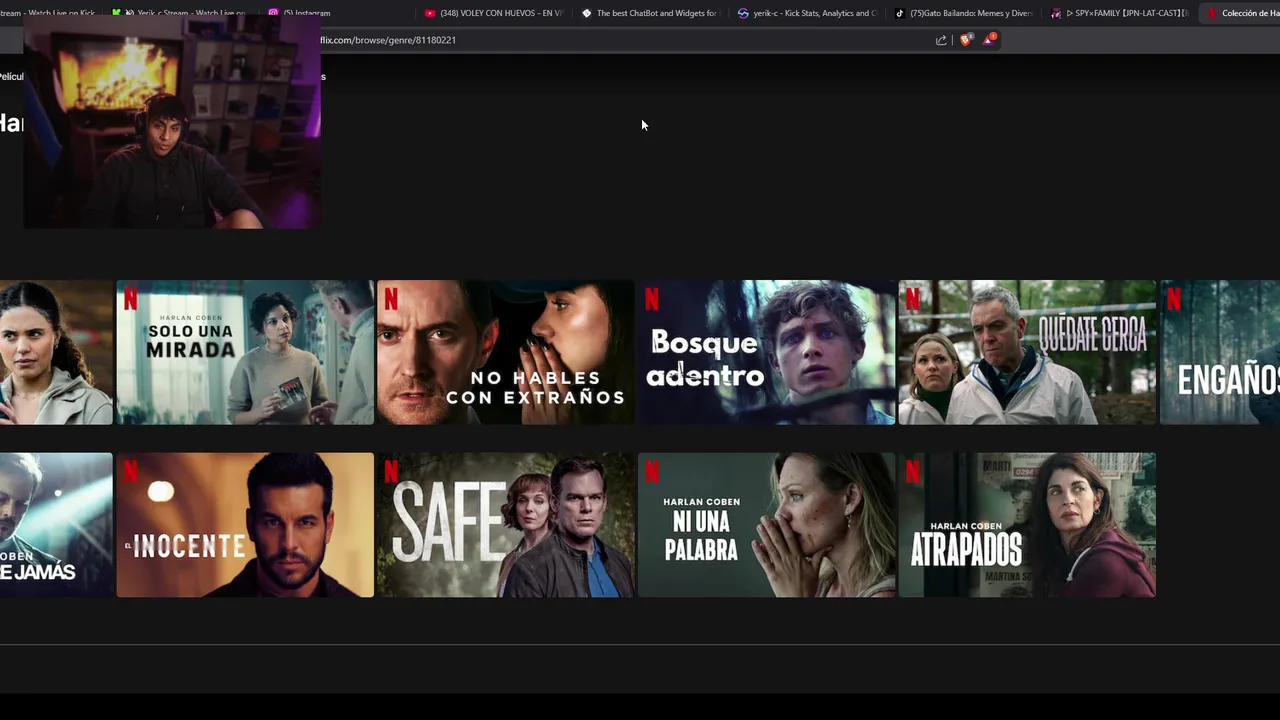Select the Colección de Harlan Coben Netflix tab

(1241, 13)
